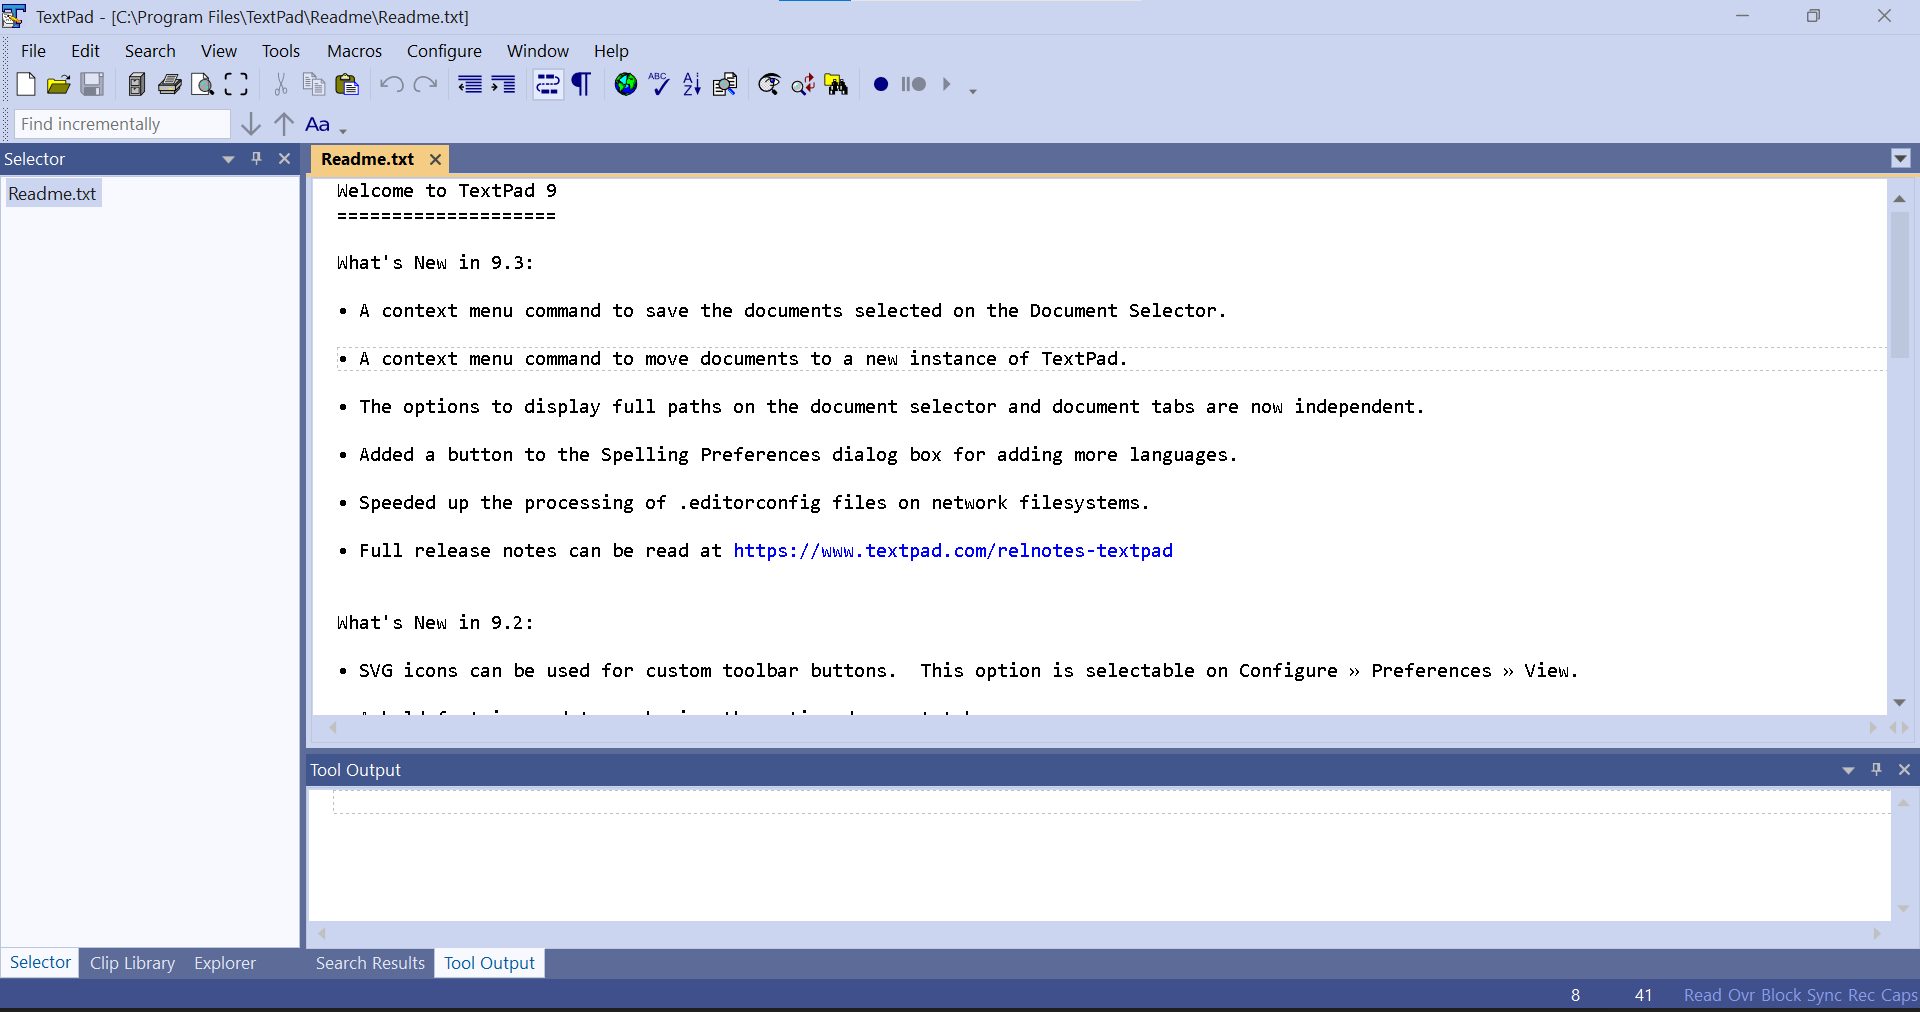Viewport: 1920px width, 1012px height.
Task: Open the Configure menu
Action: (444, 51)
